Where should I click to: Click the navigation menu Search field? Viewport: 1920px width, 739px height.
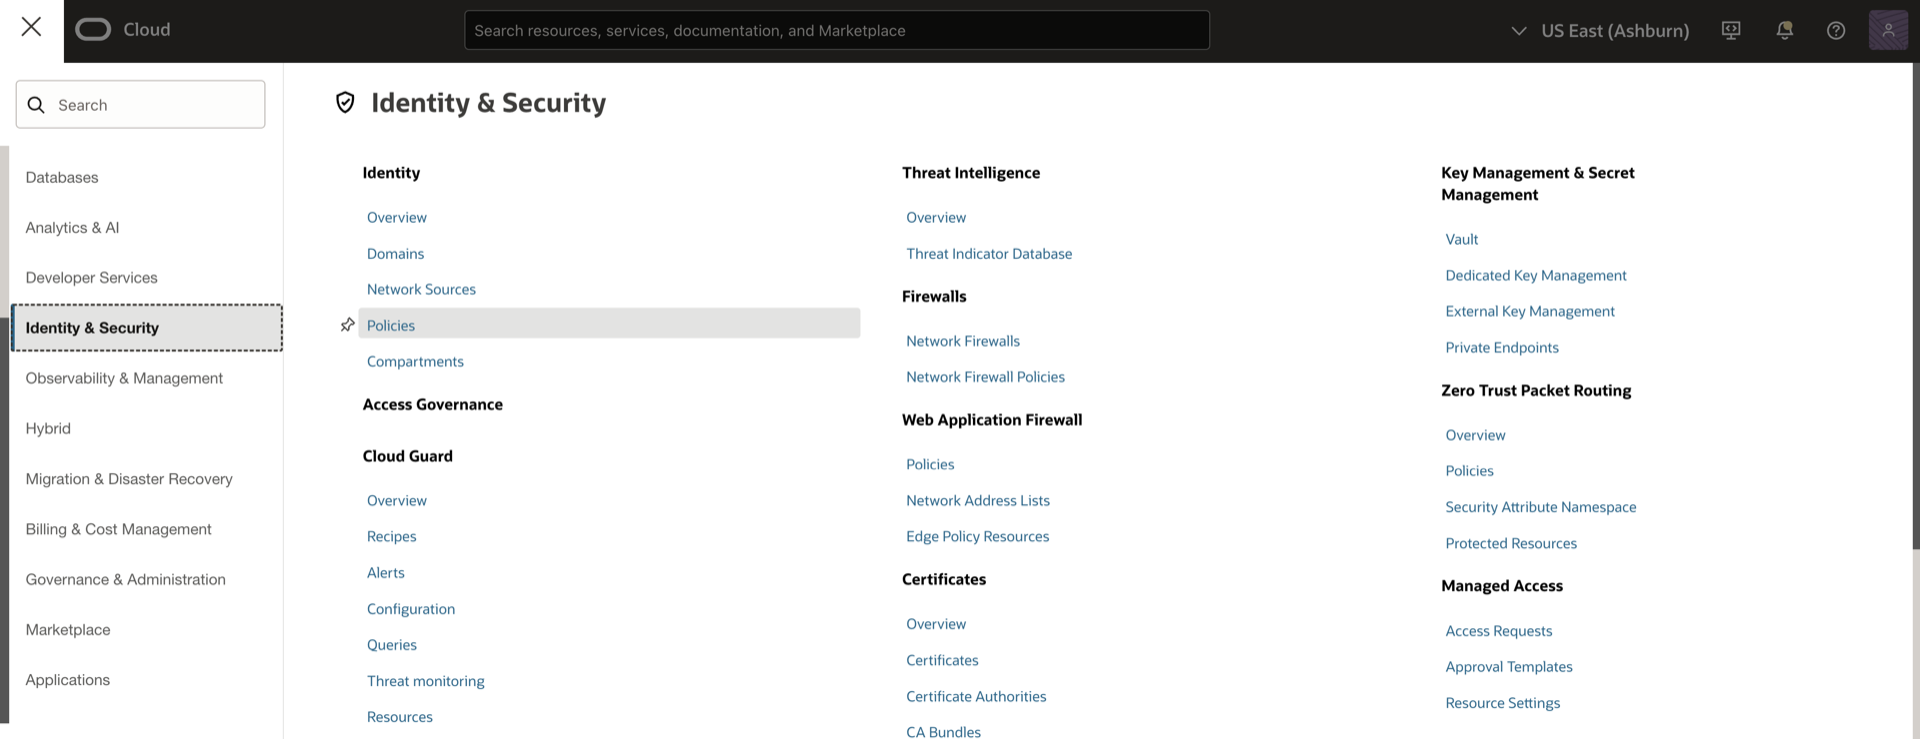coord(140,104)
